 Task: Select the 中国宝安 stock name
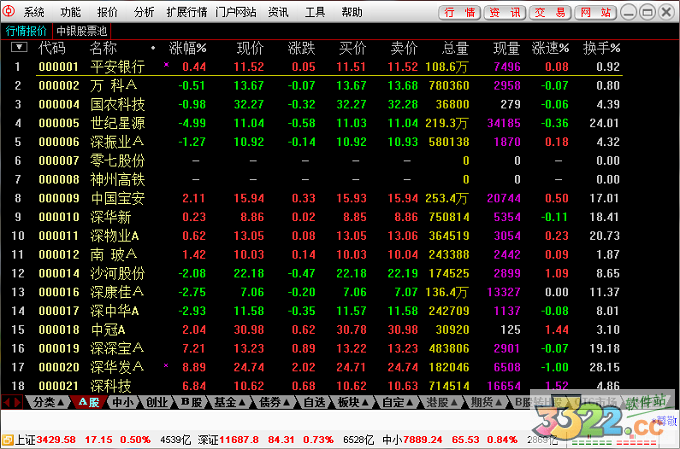[118, 198]
